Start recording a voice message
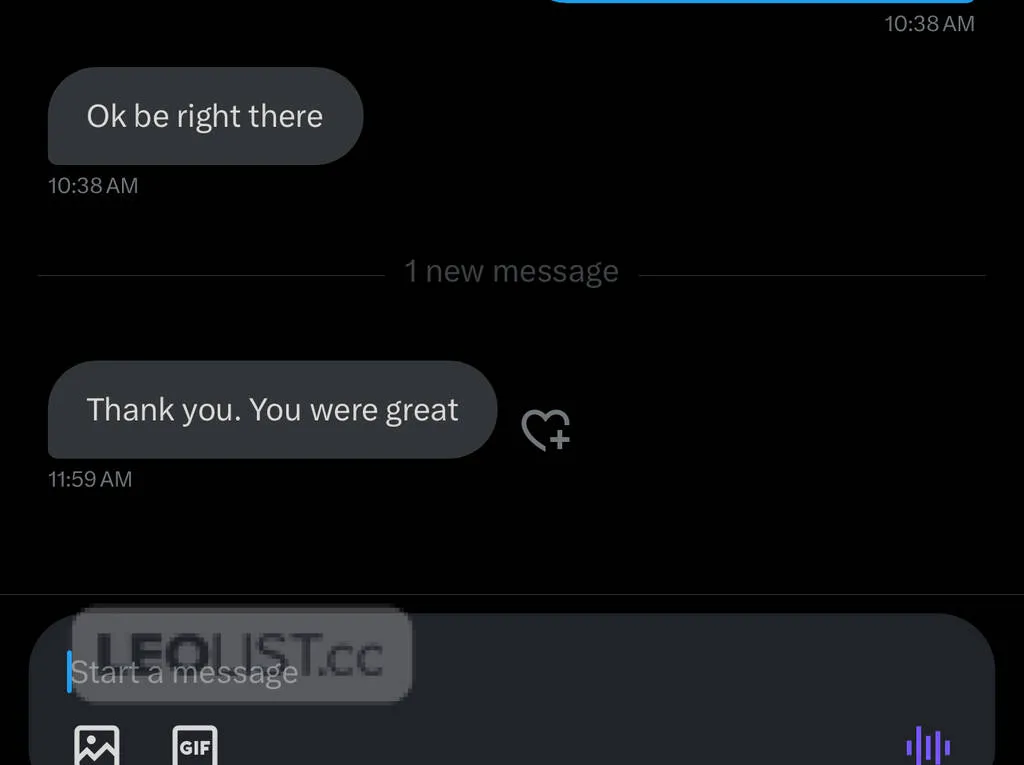This screenshot has height=765, width=1024. [928, 745]
